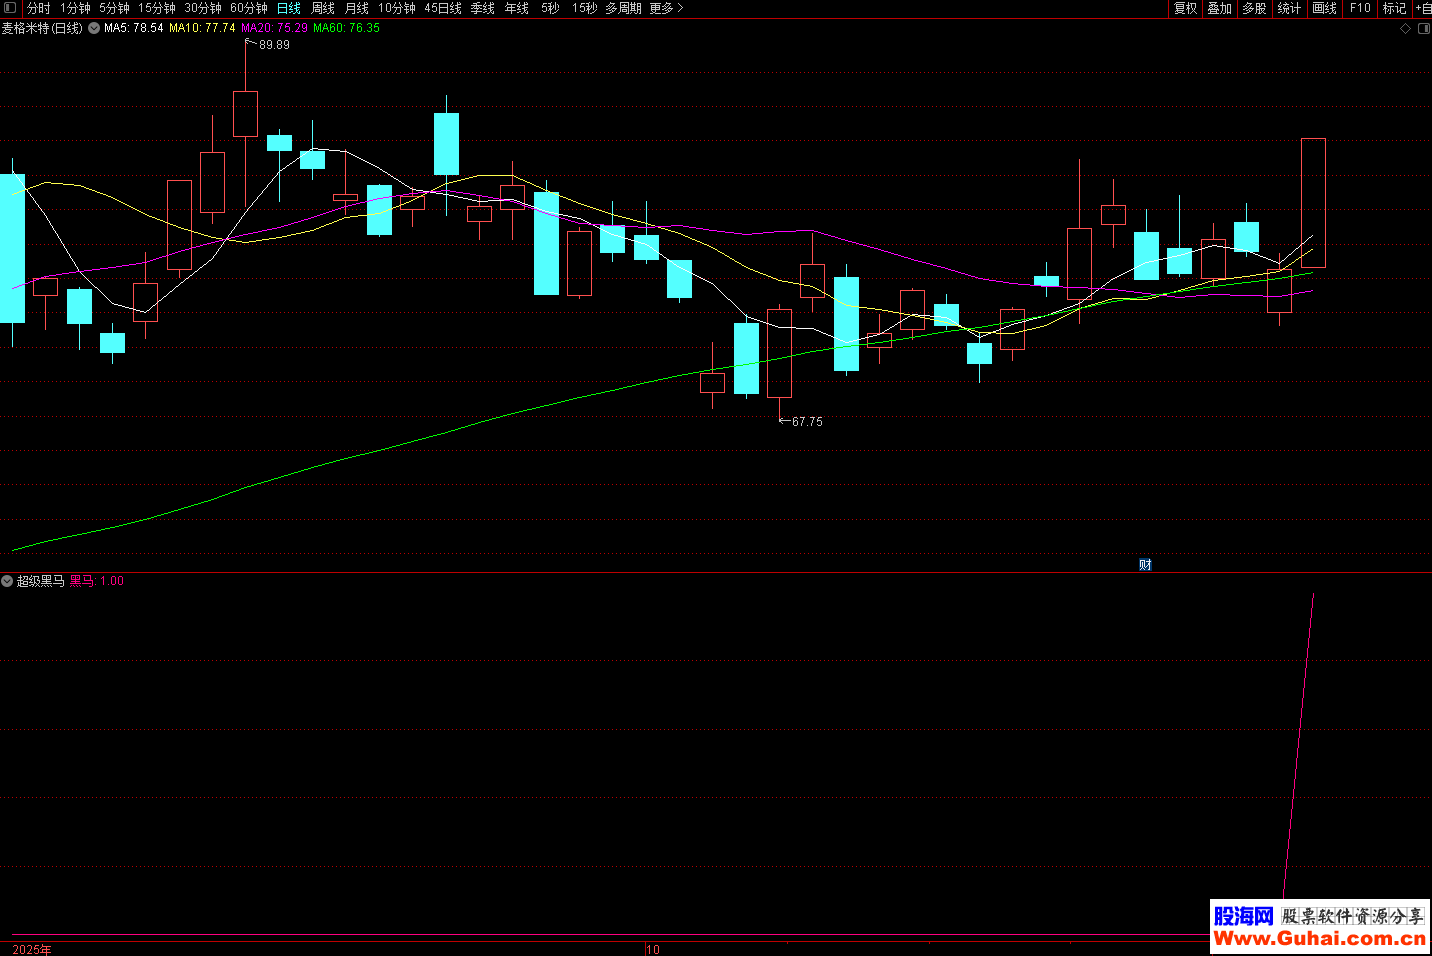Viewport: 1432px width, 956px height.
Task: Click the left sidebar panel toggle icon
Action: [x=10, y=8]
